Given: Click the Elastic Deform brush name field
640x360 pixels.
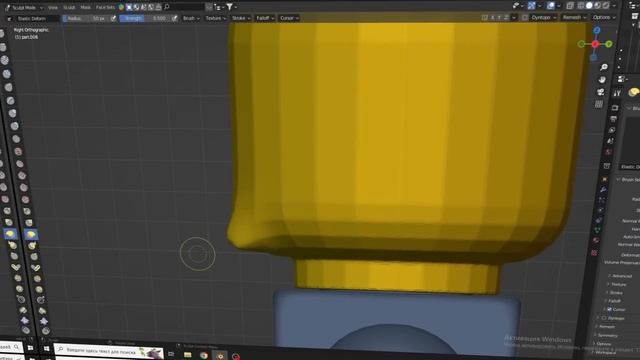Looking at the screenshot, I should point(38,19).
